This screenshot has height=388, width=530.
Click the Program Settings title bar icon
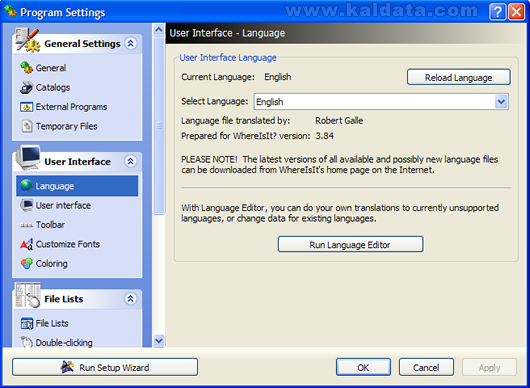pos(10,11)
